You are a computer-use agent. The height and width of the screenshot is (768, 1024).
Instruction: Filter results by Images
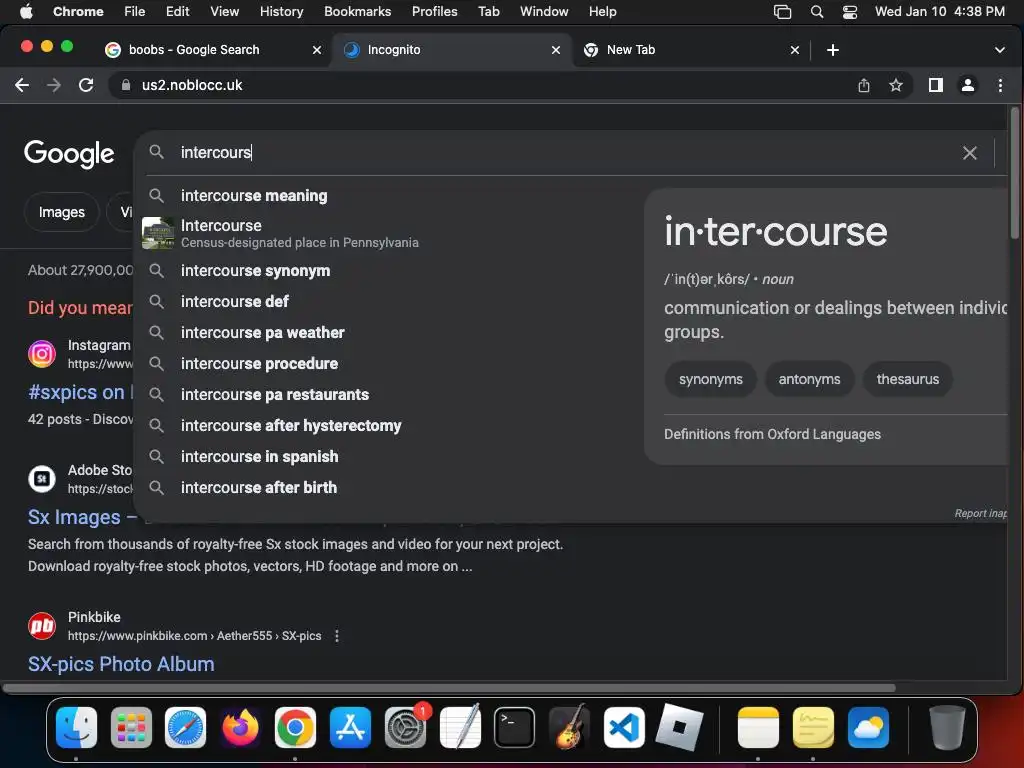pos(61,212)
